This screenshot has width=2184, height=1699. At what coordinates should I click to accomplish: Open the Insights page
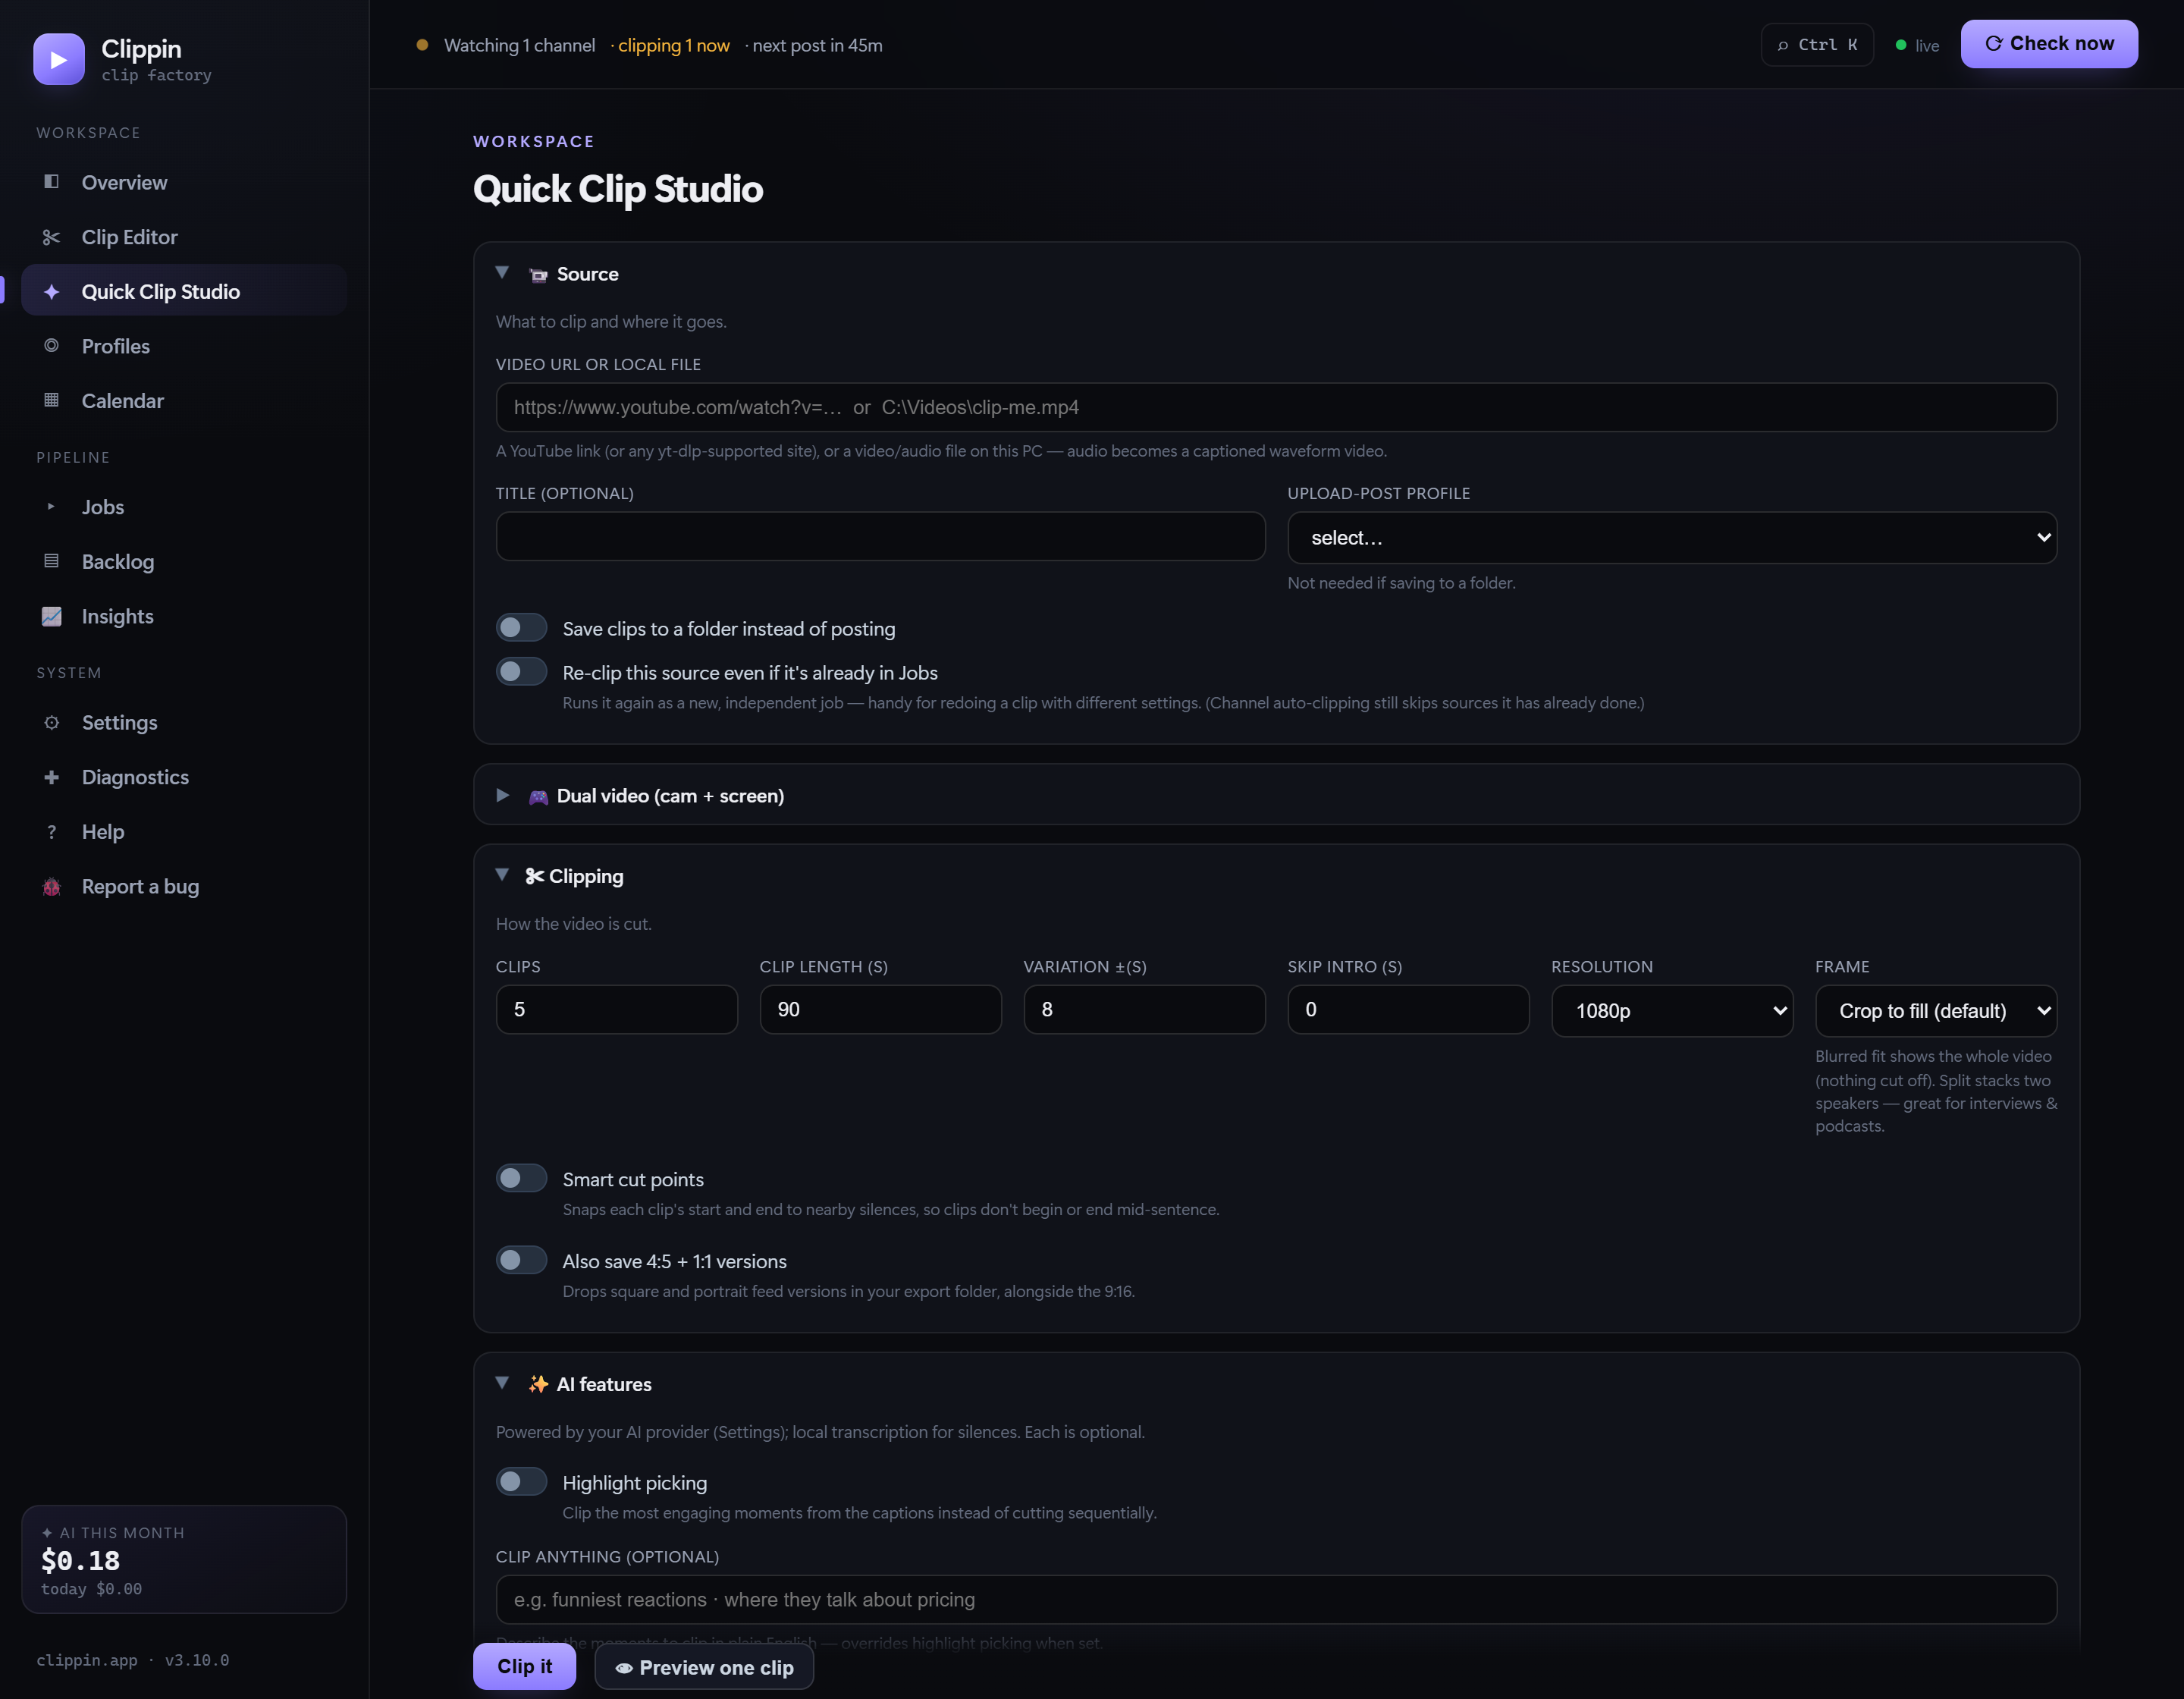(x=184, y=616)
